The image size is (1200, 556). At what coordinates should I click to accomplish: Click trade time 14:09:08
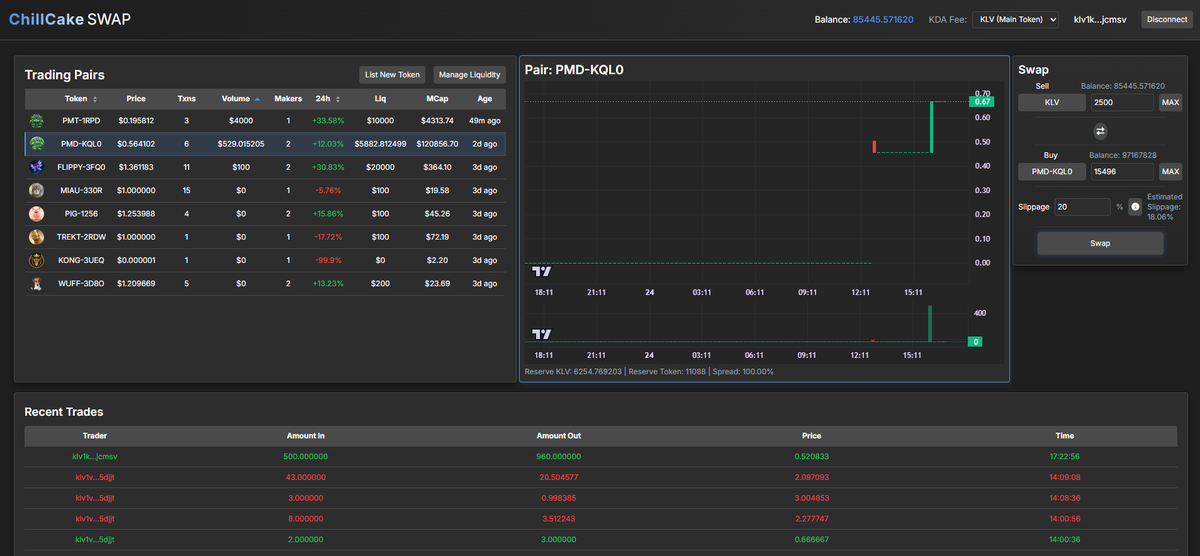[1064, 477]
